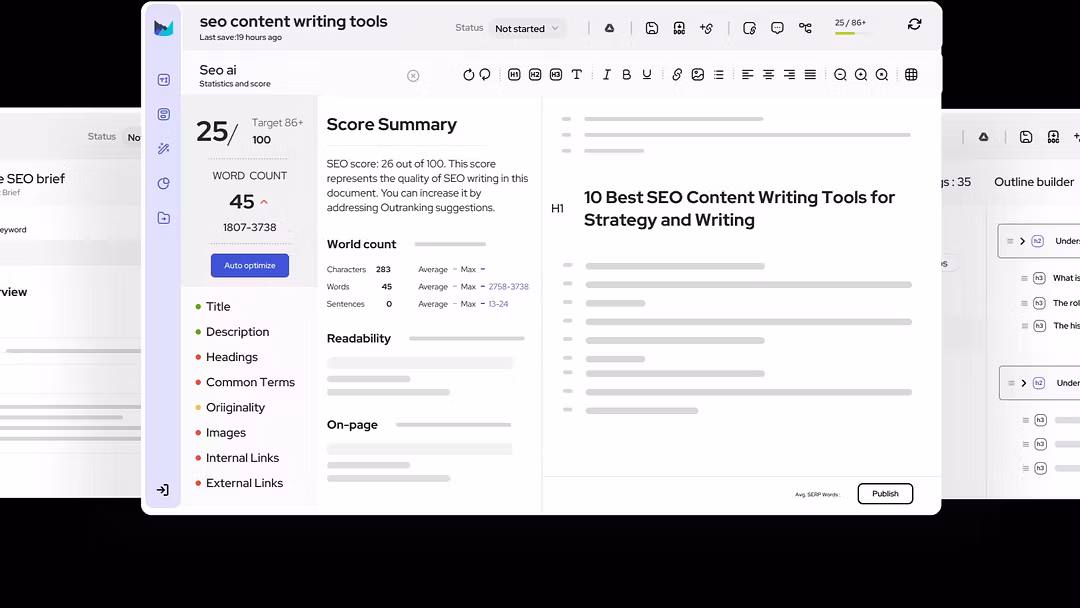
Task: Click the Google Drive icon
Action: (x=609, y=28)
